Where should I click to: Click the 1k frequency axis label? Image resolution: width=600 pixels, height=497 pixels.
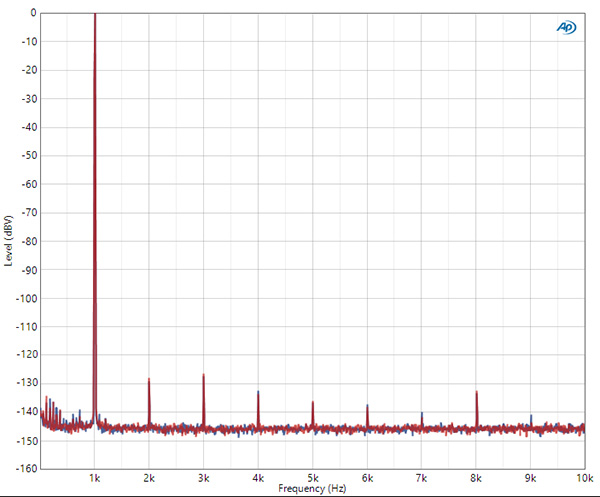coord(95,478)
